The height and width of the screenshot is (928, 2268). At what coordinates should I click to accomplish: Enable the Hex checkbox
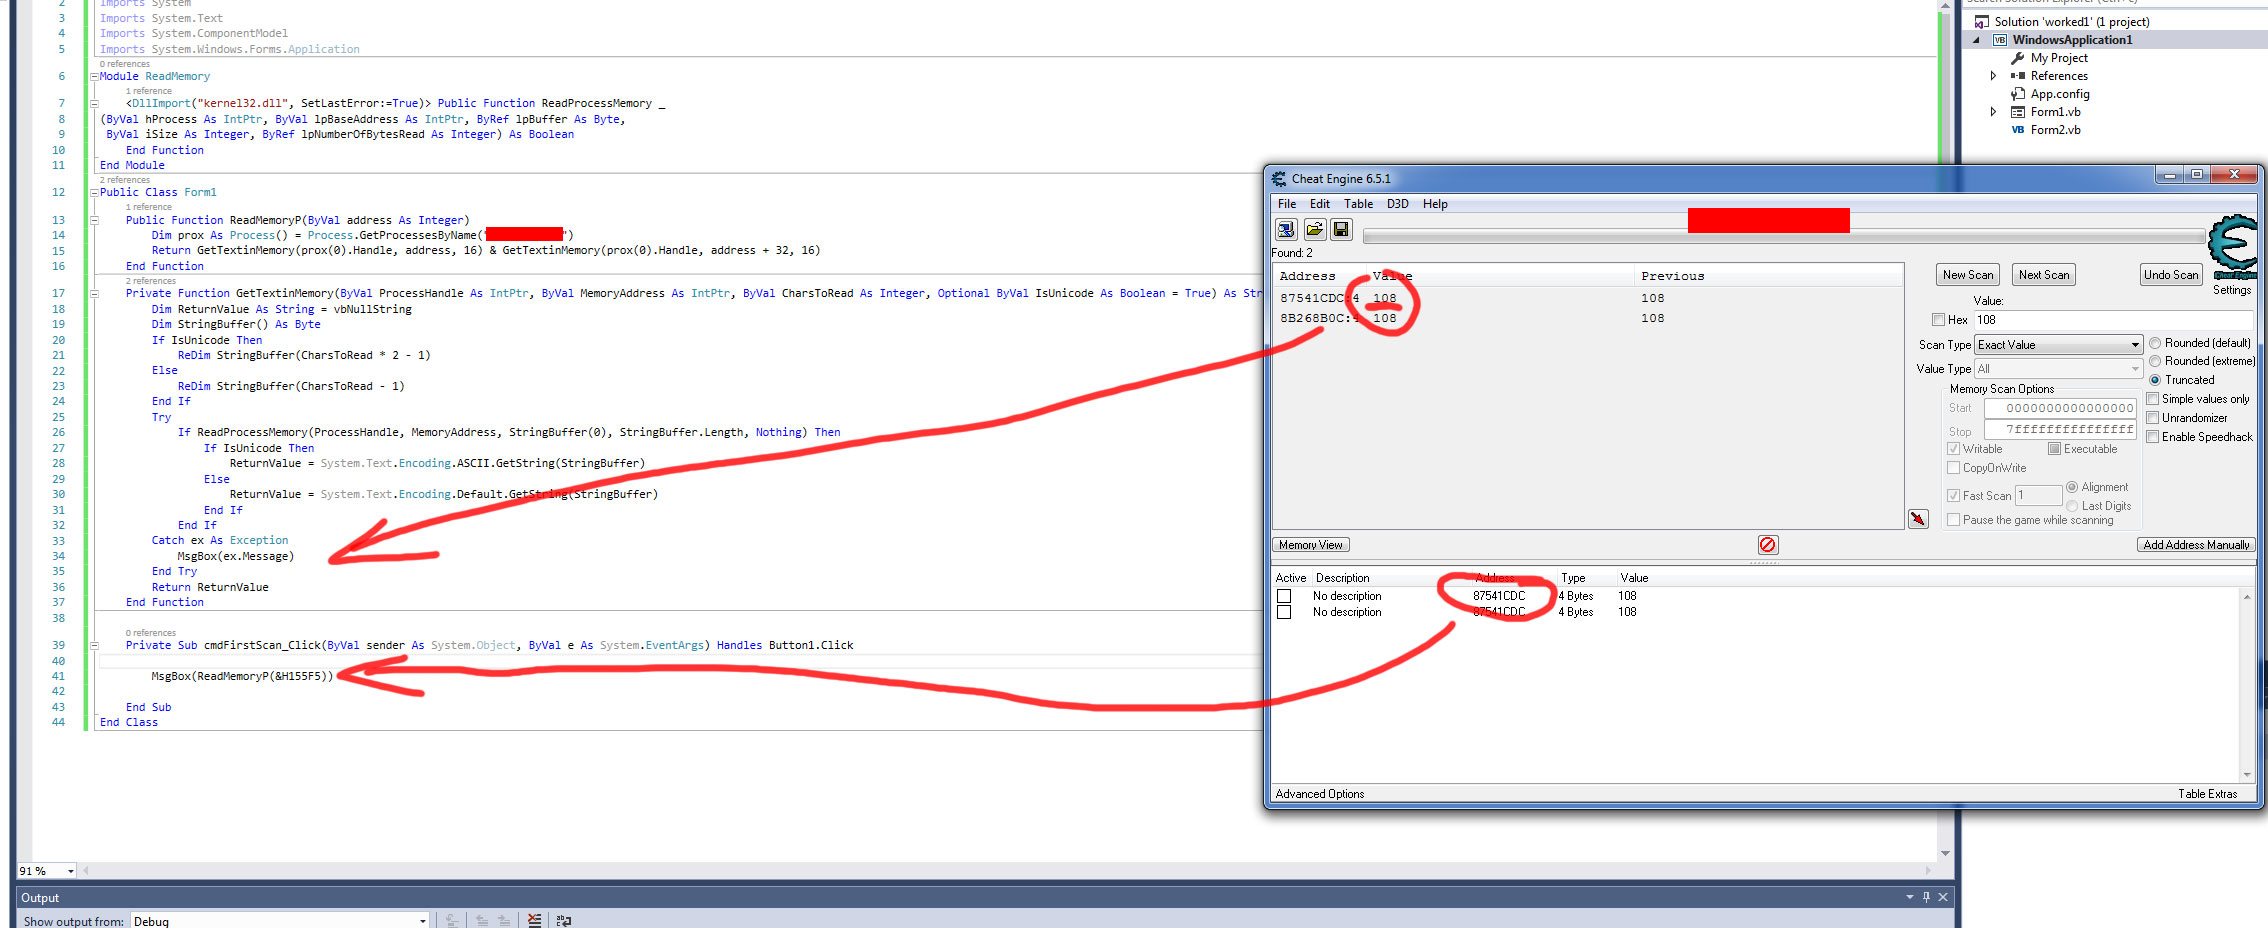tap(1938, 320)
